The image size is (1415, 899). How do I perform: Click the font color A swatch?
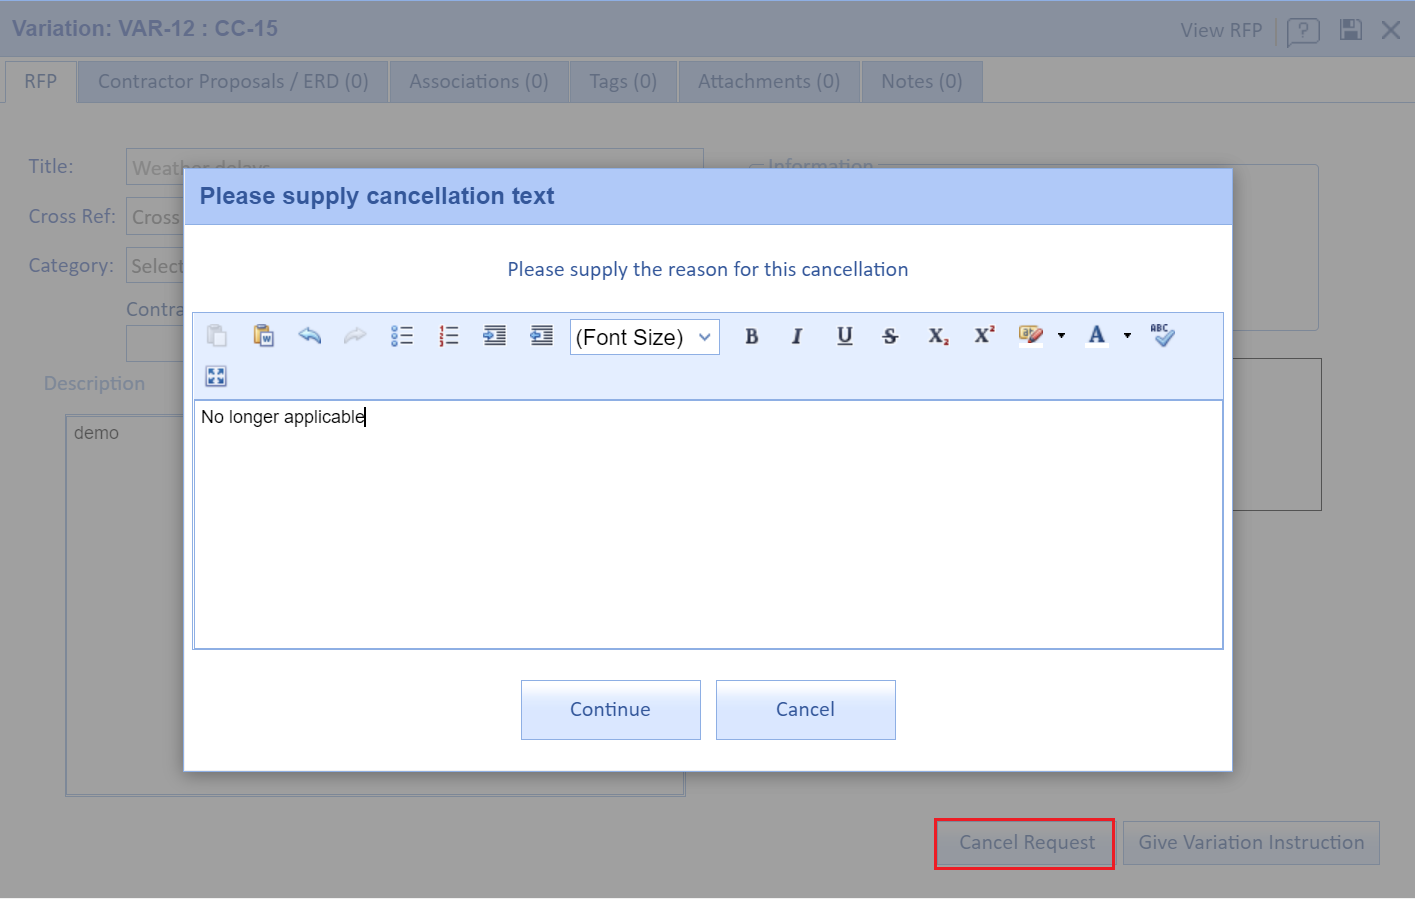coord(1097,336)
